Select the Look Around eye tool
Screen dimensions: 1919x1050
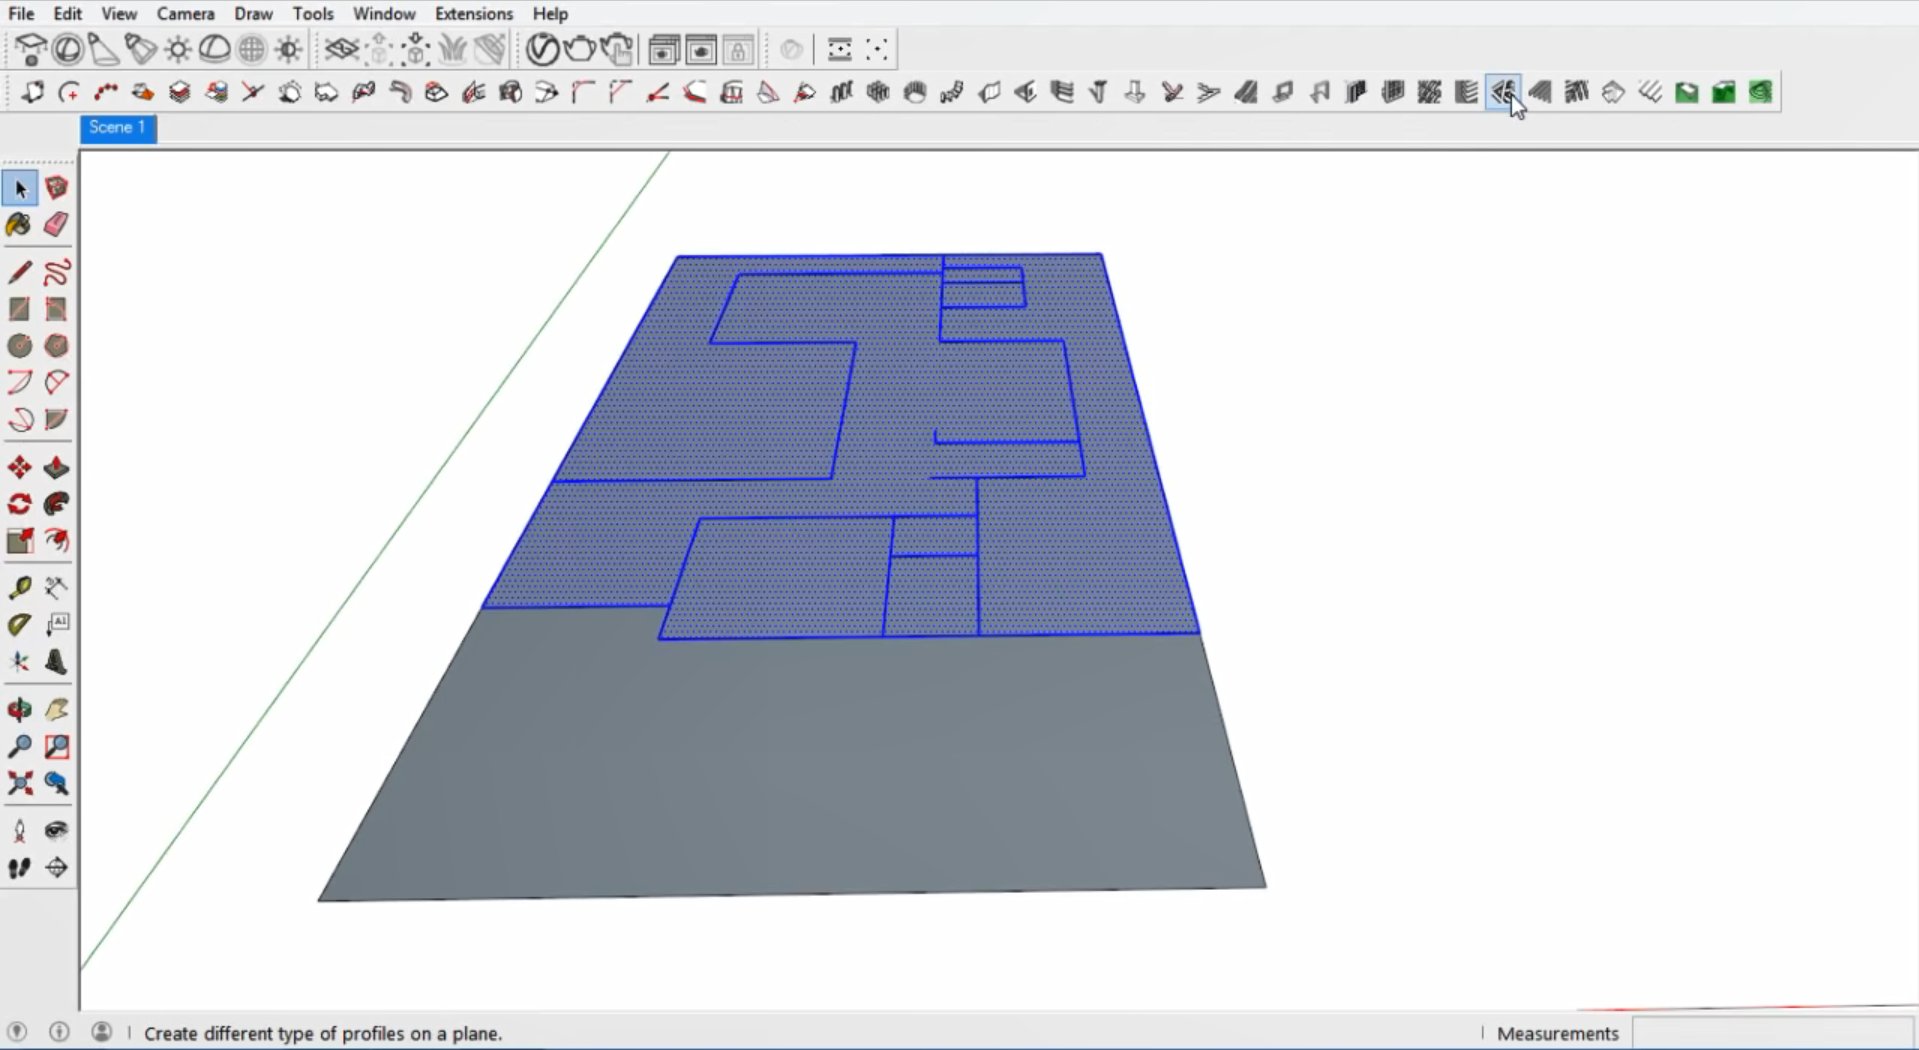point(57,831)
